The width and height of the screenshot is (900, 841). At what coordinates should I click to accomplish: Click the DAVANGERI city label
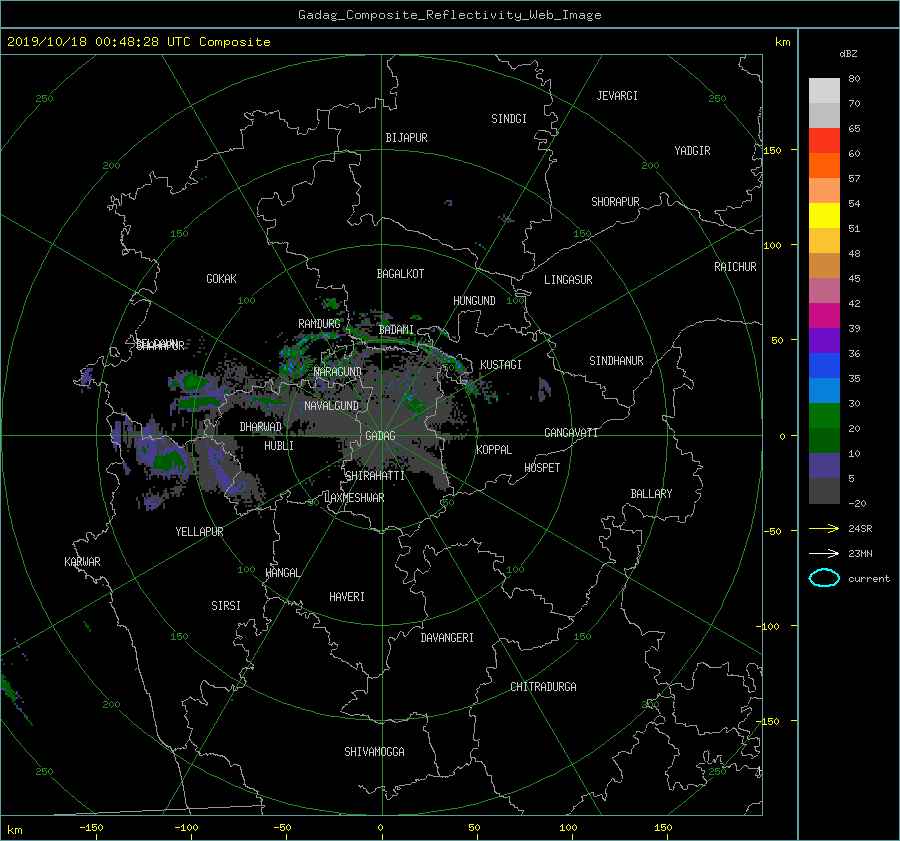[447, 638]
